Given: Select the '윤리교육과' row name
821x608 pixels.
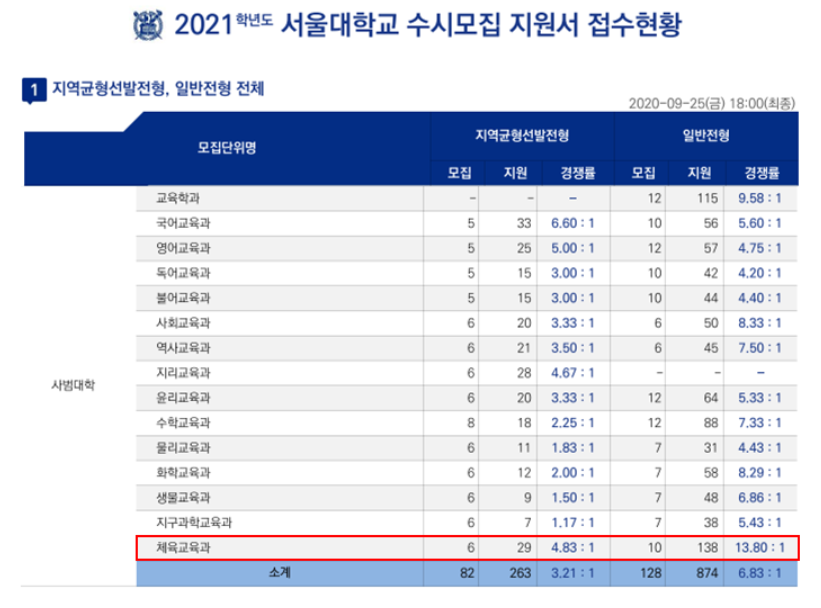Looking at the screenshot, I should tap(183, 397).
